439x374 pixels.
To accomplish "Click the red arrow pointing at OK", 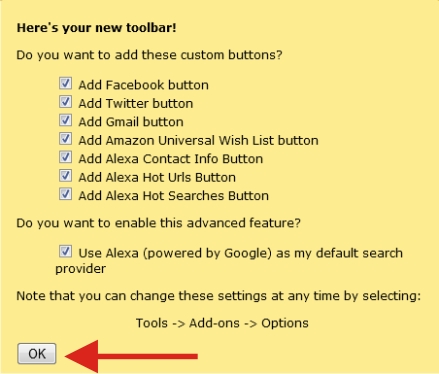I will (x=131, y=356).
